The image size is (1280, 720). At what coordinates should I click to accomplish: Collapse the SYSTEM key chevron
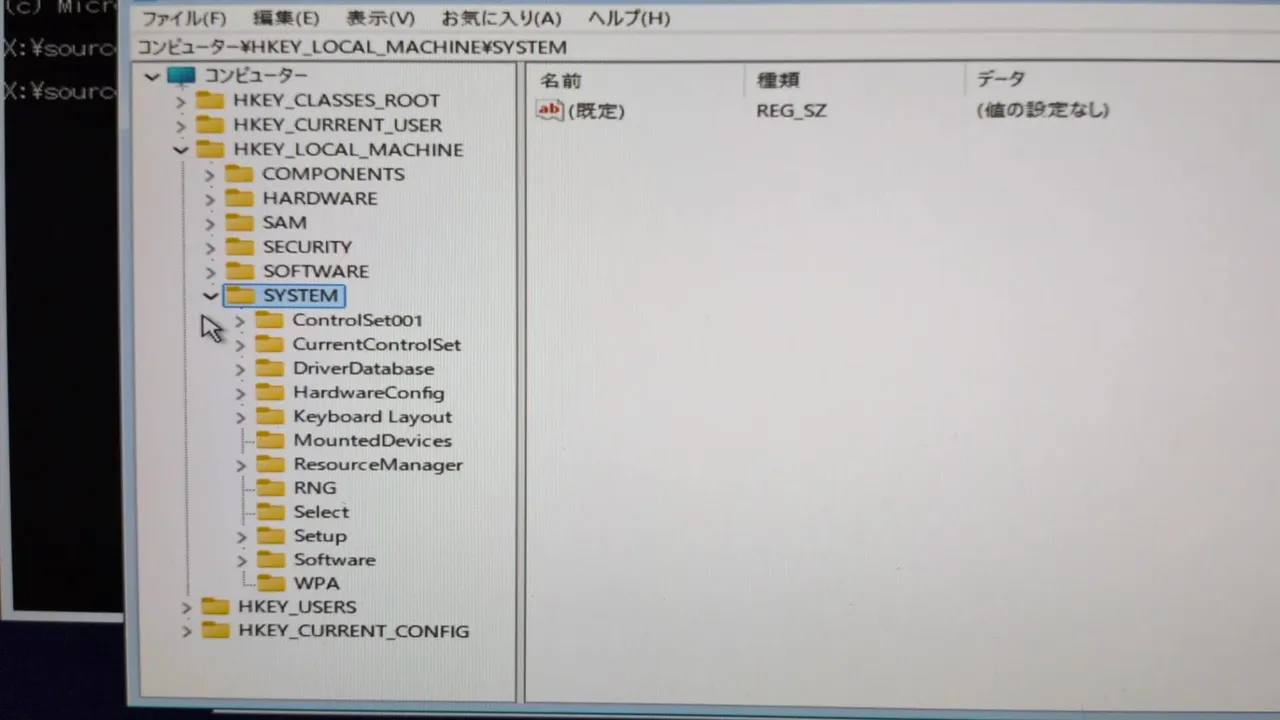(x=210, y=296)
